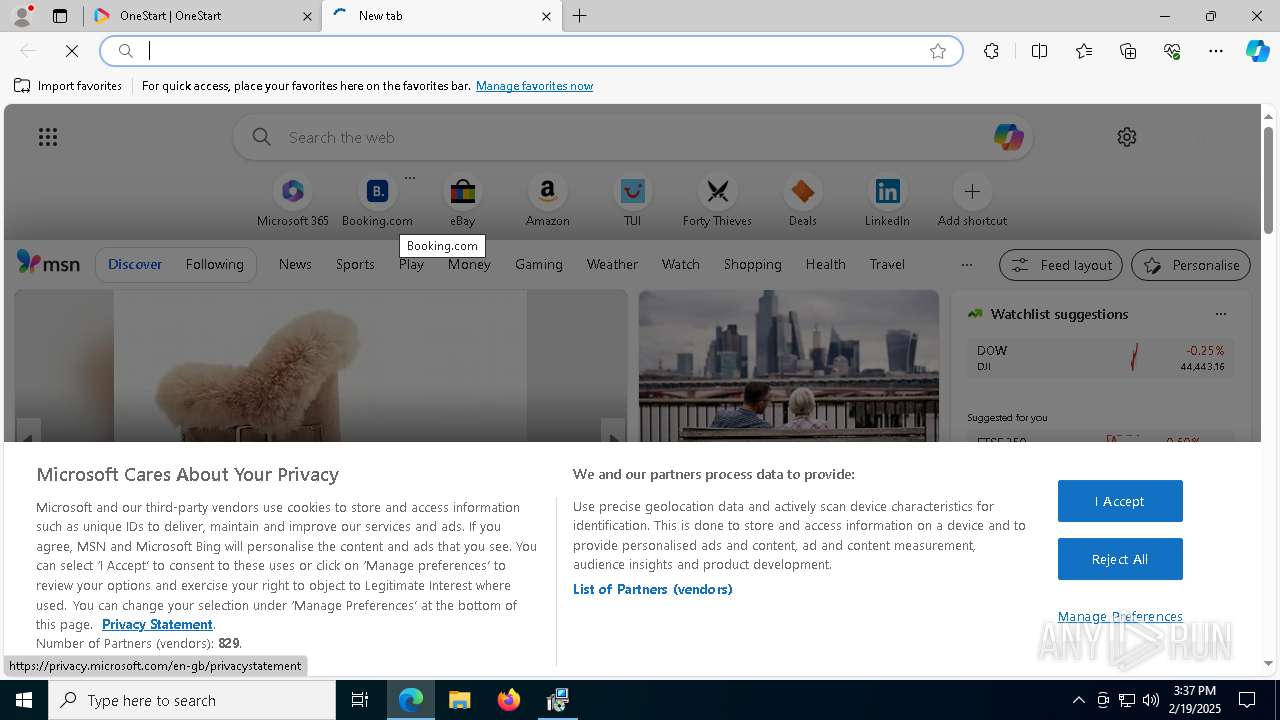This screenshot has height=720, width=1280.
Task: Open the MSN logo home link
Action: click(48, 263)
